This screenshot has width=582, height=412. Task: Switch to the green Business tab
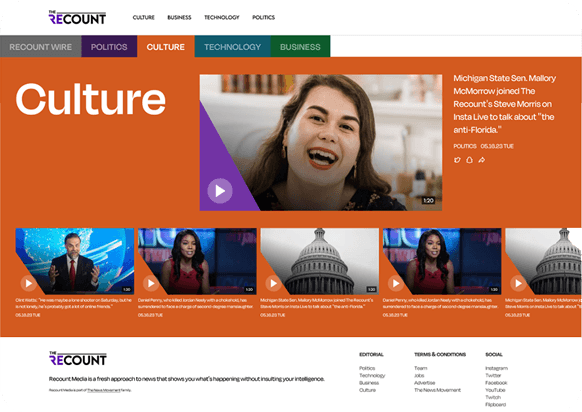[300, 47]
